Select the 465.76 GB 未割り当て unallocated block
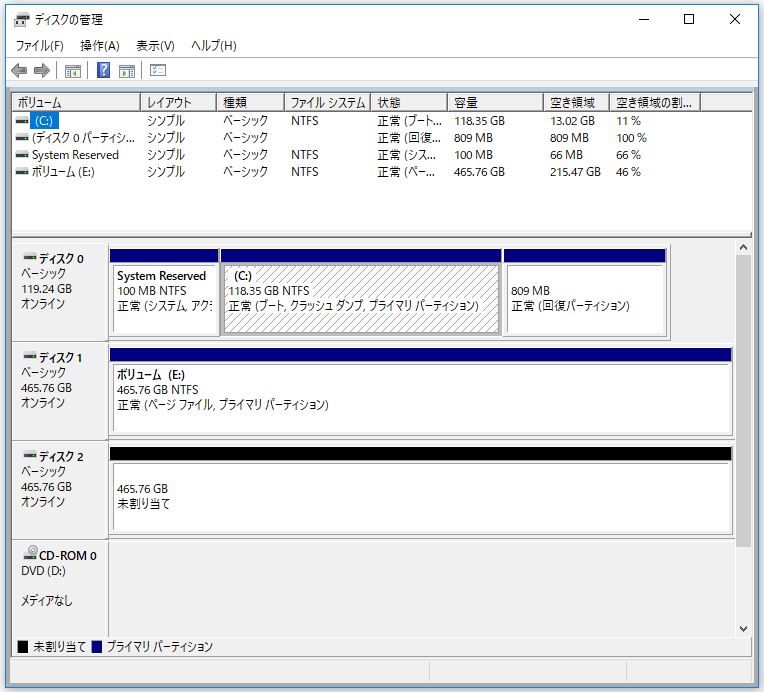 pos(421,490)
